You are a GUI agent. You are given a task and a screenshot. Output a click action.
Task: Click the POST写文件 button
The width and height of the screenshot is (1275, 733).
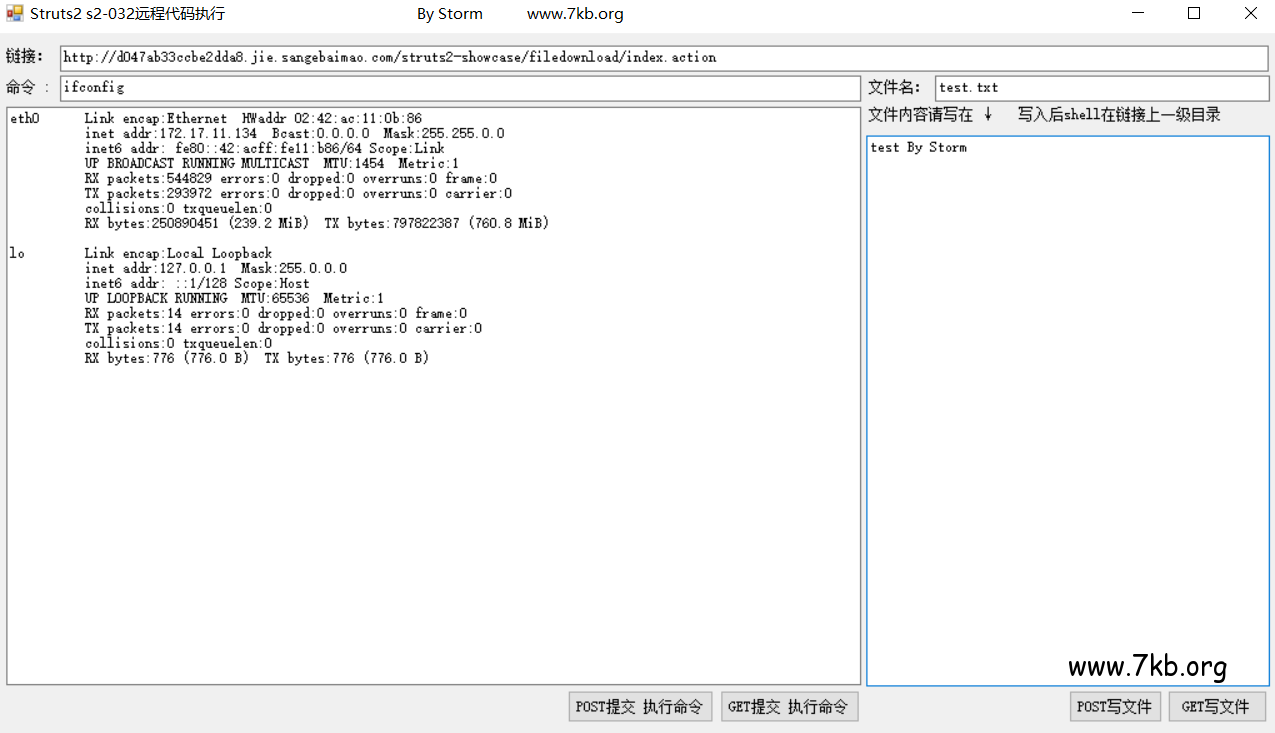coord(1114,706)
